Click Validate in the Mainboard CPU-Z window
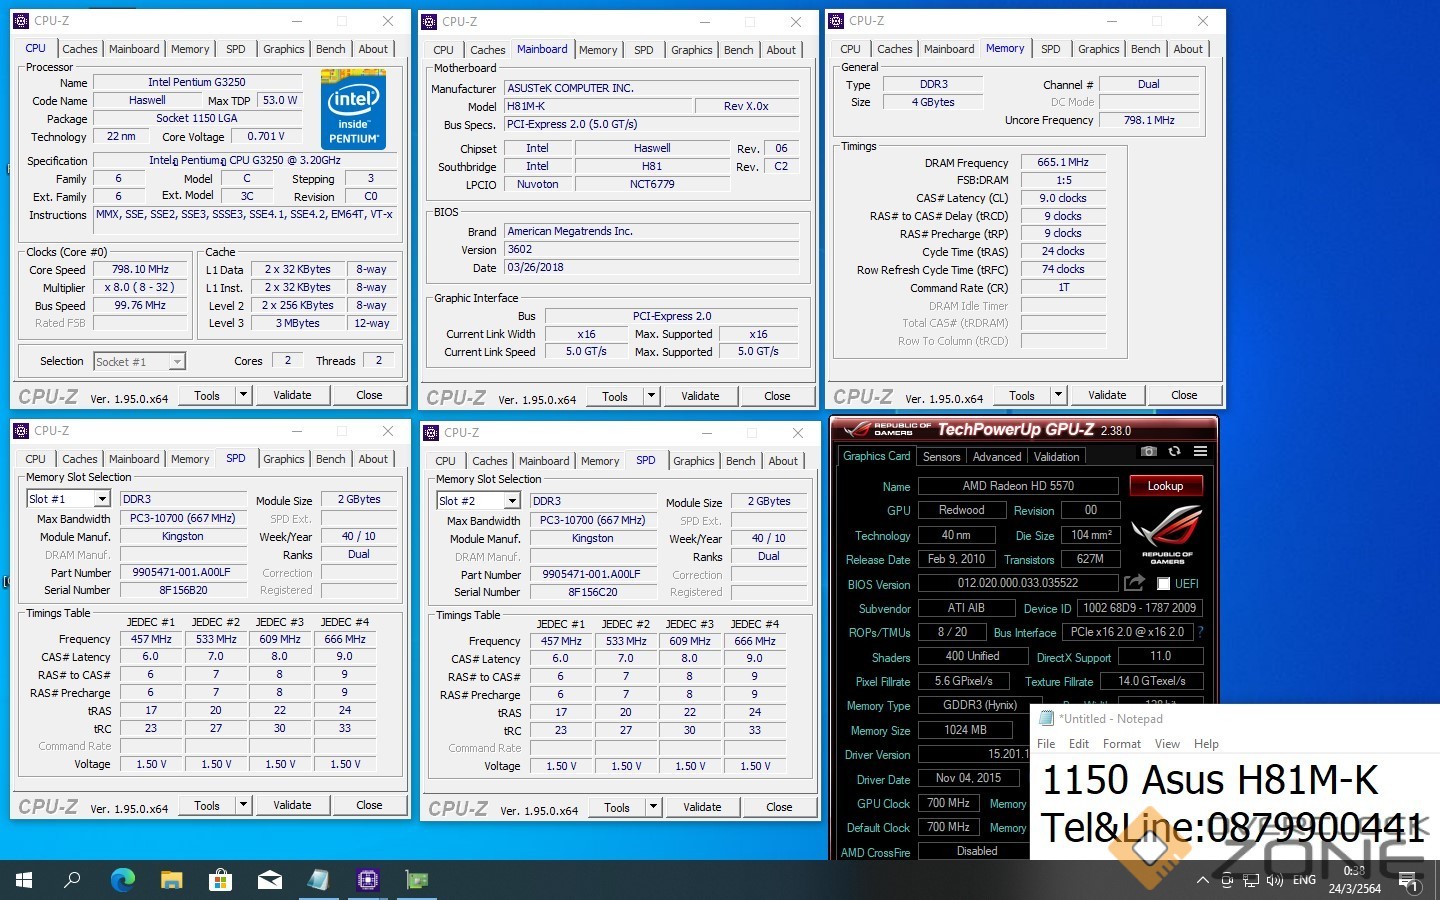 point(700,396)
